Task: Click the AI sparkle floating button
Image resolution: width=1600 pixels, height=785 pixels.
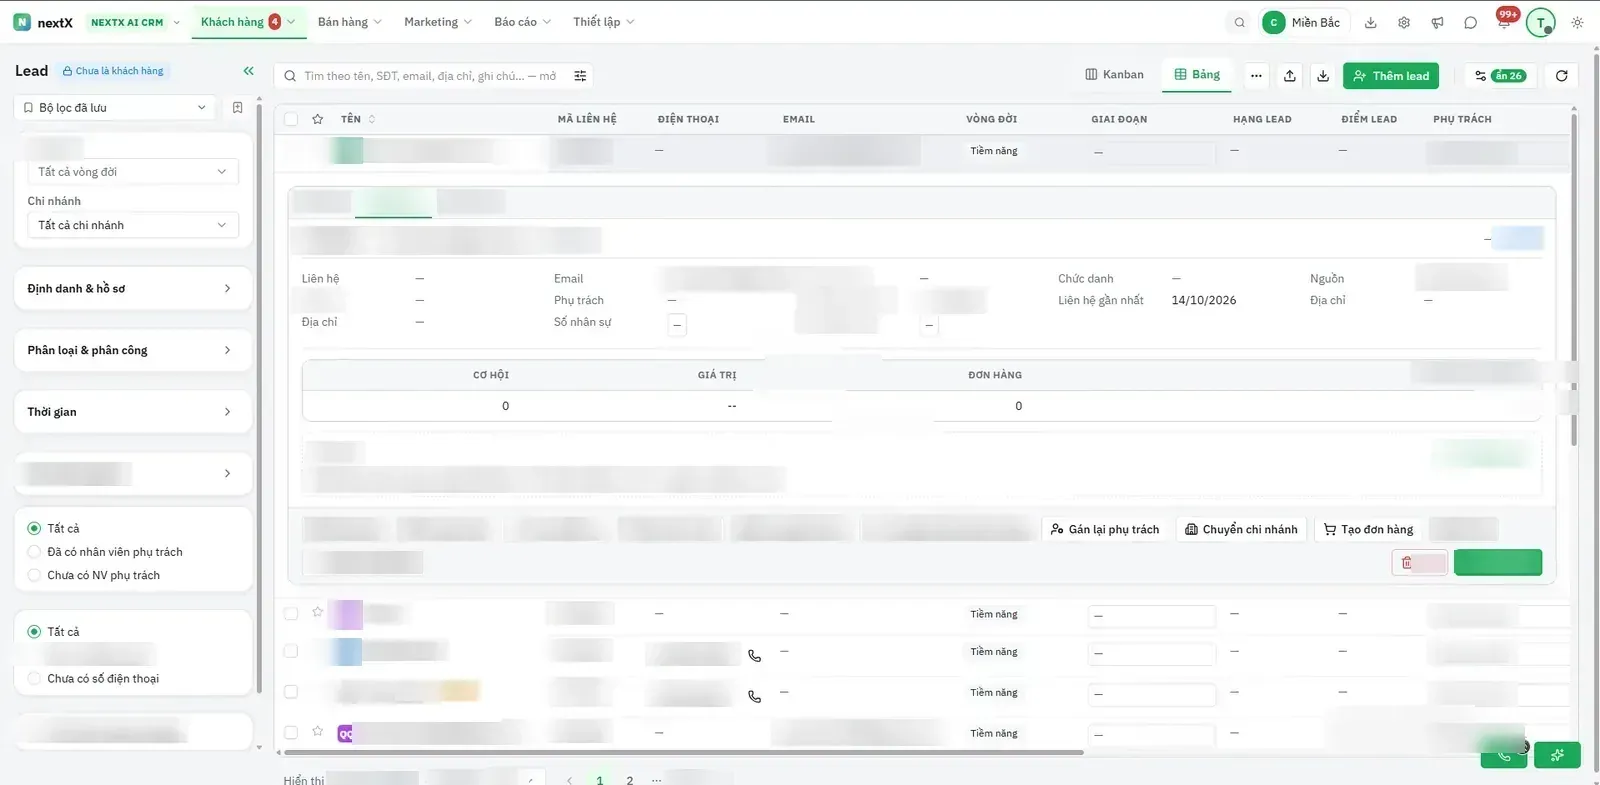Action: click(x=1557, y=755)
